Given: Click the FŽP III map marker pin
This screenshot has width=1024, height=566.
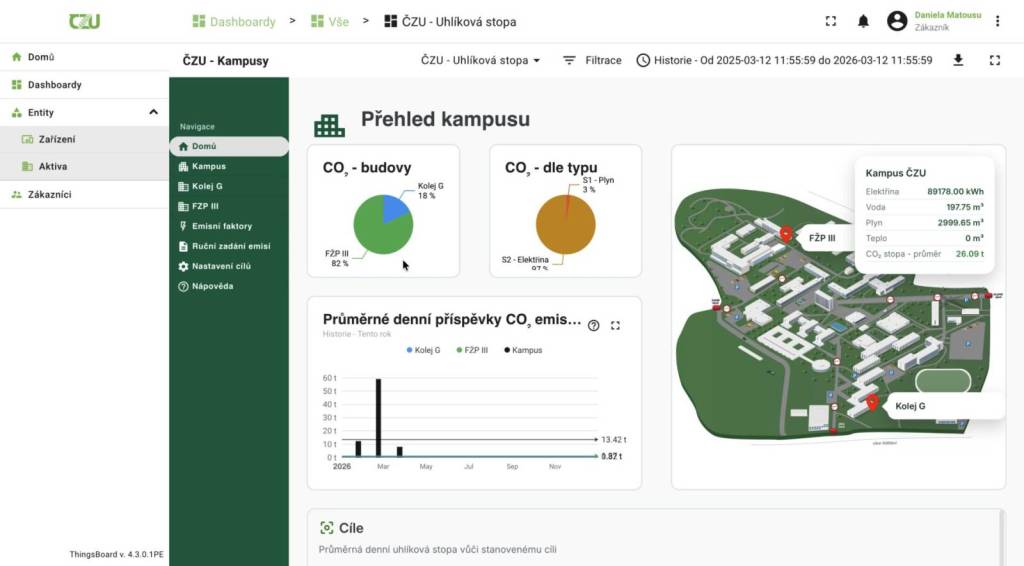Looking at the screenshot, I should click(786, 234).
